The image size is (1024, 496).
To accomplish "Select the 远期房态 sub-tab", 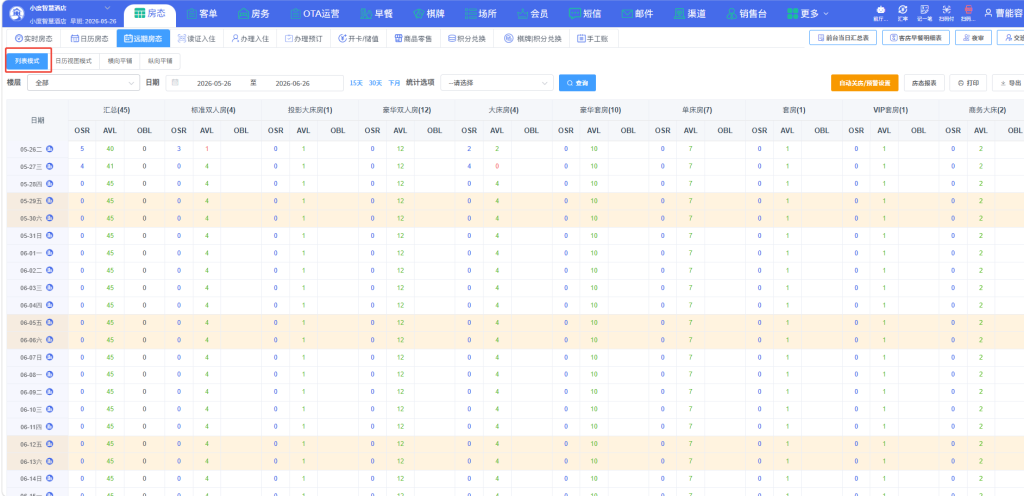I will click(x=144, y=39).
